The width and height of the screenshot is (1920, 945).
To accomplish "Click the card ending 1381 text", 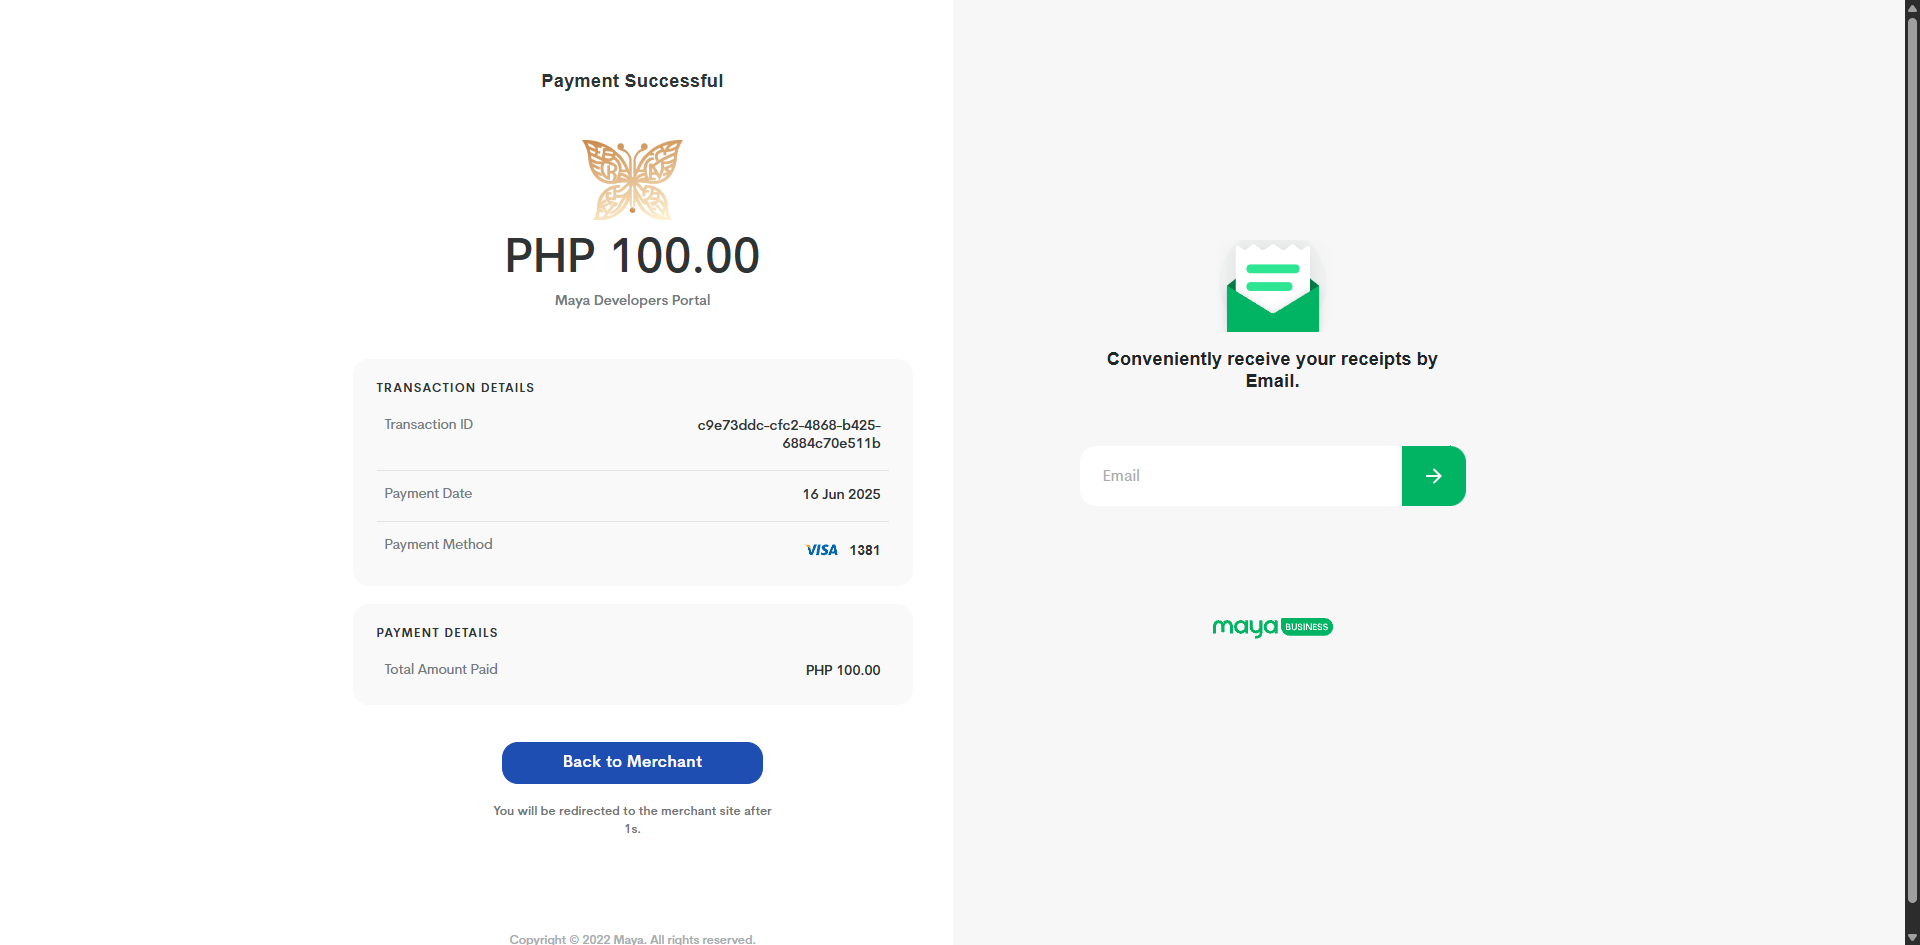I will (864, 550).
